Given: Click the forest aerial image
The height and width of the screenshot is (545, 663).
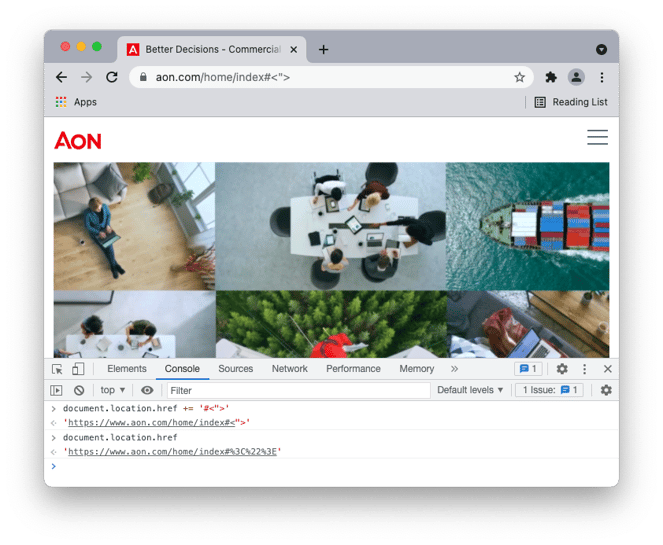Looking at the screenshot, I should 331,324.
